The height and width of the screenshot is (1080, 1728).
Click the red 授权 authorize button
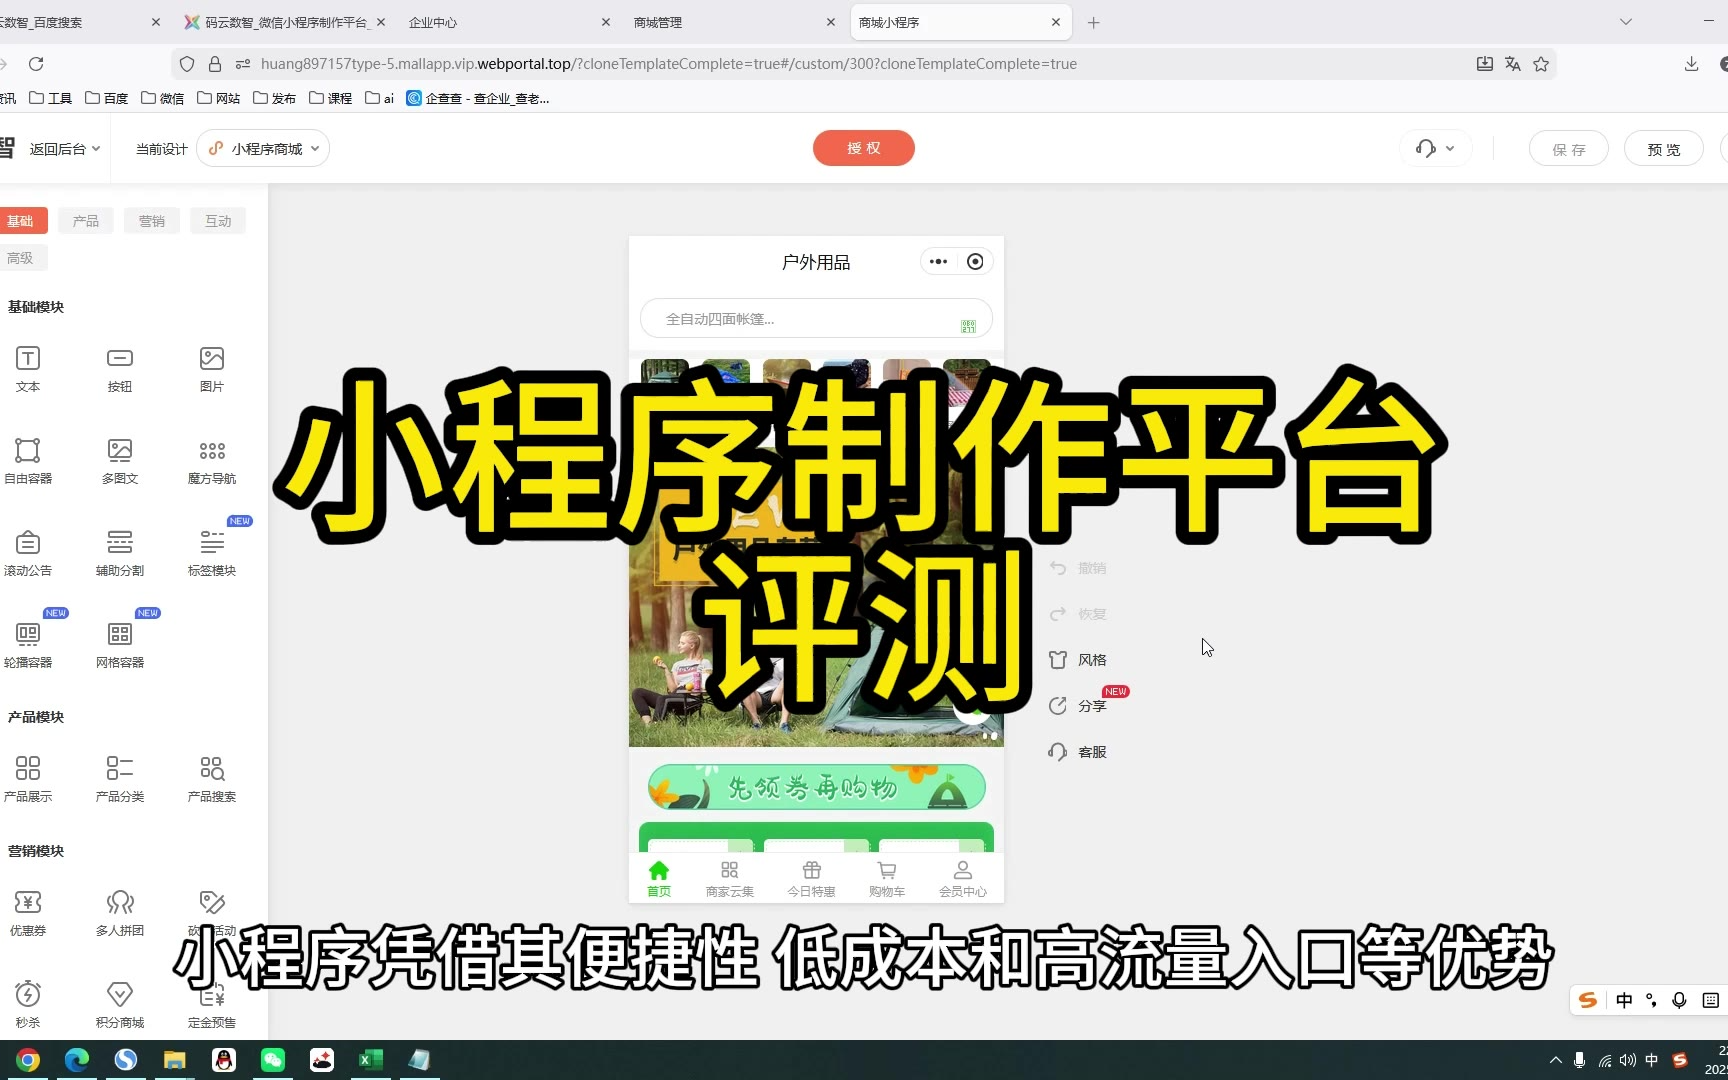point(864,148)
